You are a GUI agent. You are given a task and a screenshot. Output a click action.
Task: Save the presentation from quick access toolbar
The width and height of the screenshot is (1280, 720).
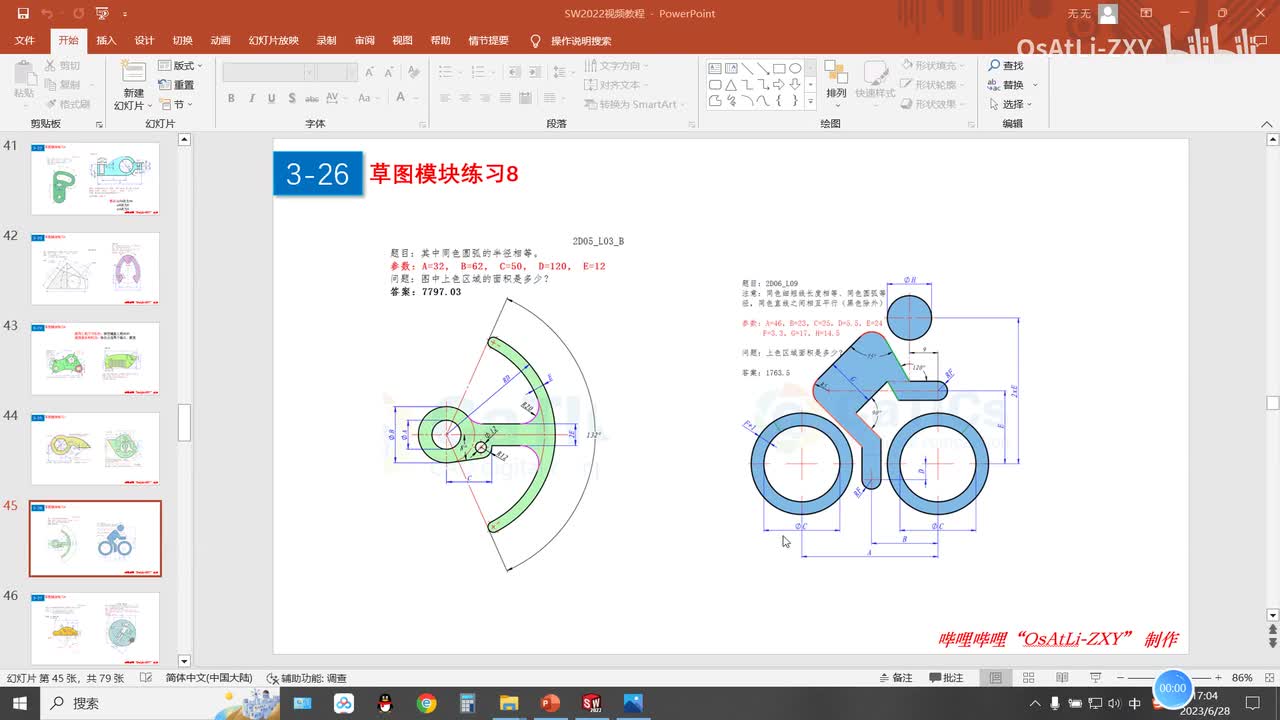pyautogui.click(x=22, y=14)
